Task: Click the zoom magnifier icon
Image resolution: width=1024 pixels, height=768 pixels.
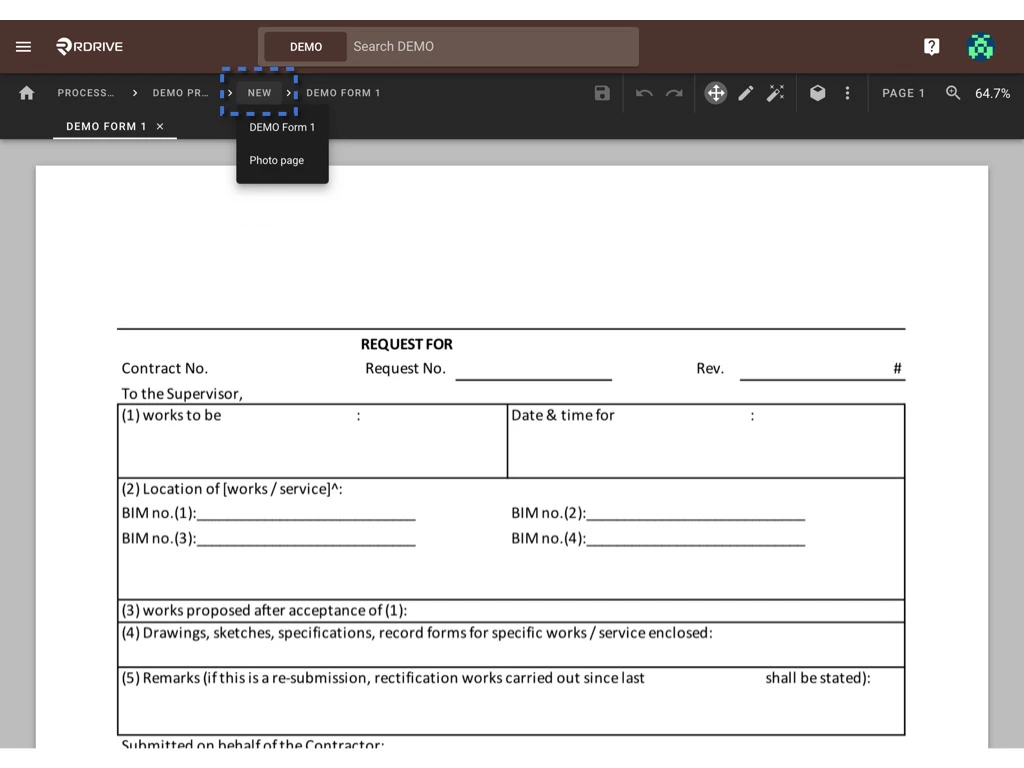Action: [951, 92]
